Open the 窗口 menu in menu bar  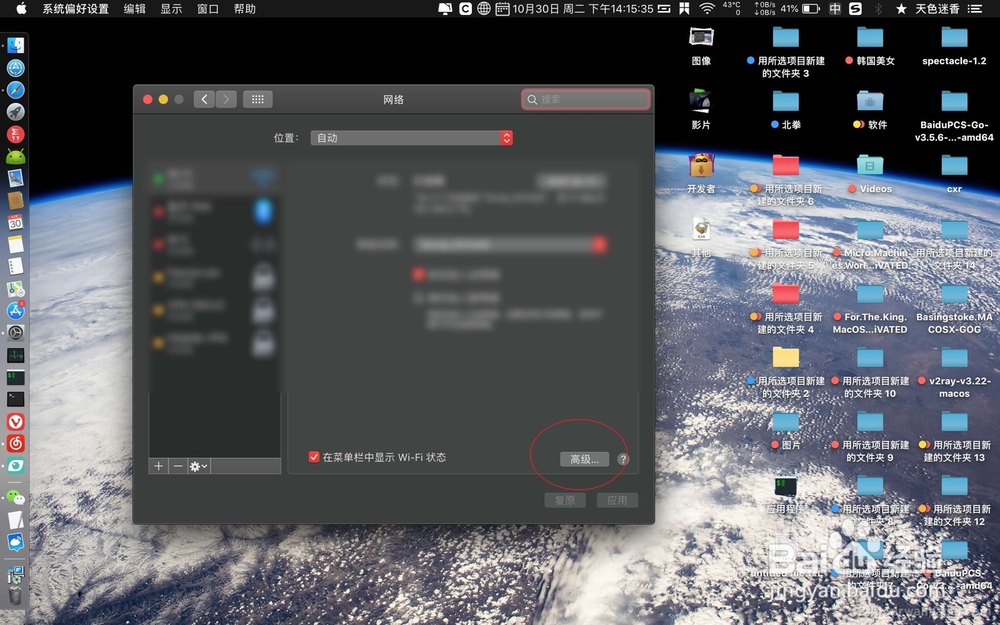point(206,8)
